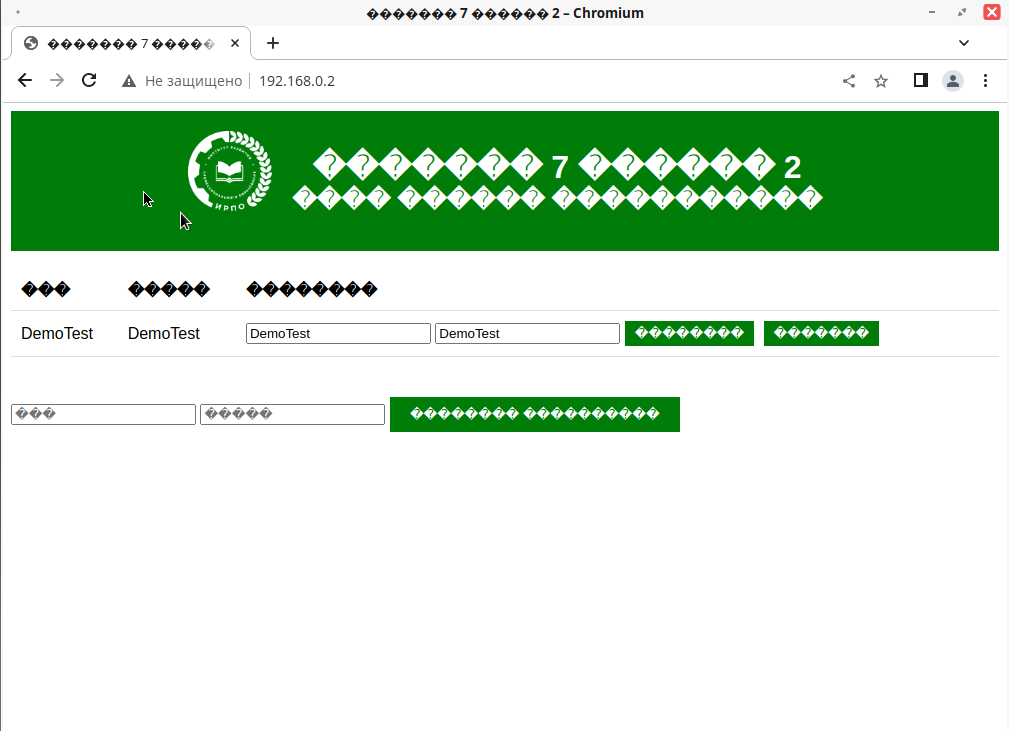
Task: Toggle the browser side panel icon
Action: (x=921, y=81)
